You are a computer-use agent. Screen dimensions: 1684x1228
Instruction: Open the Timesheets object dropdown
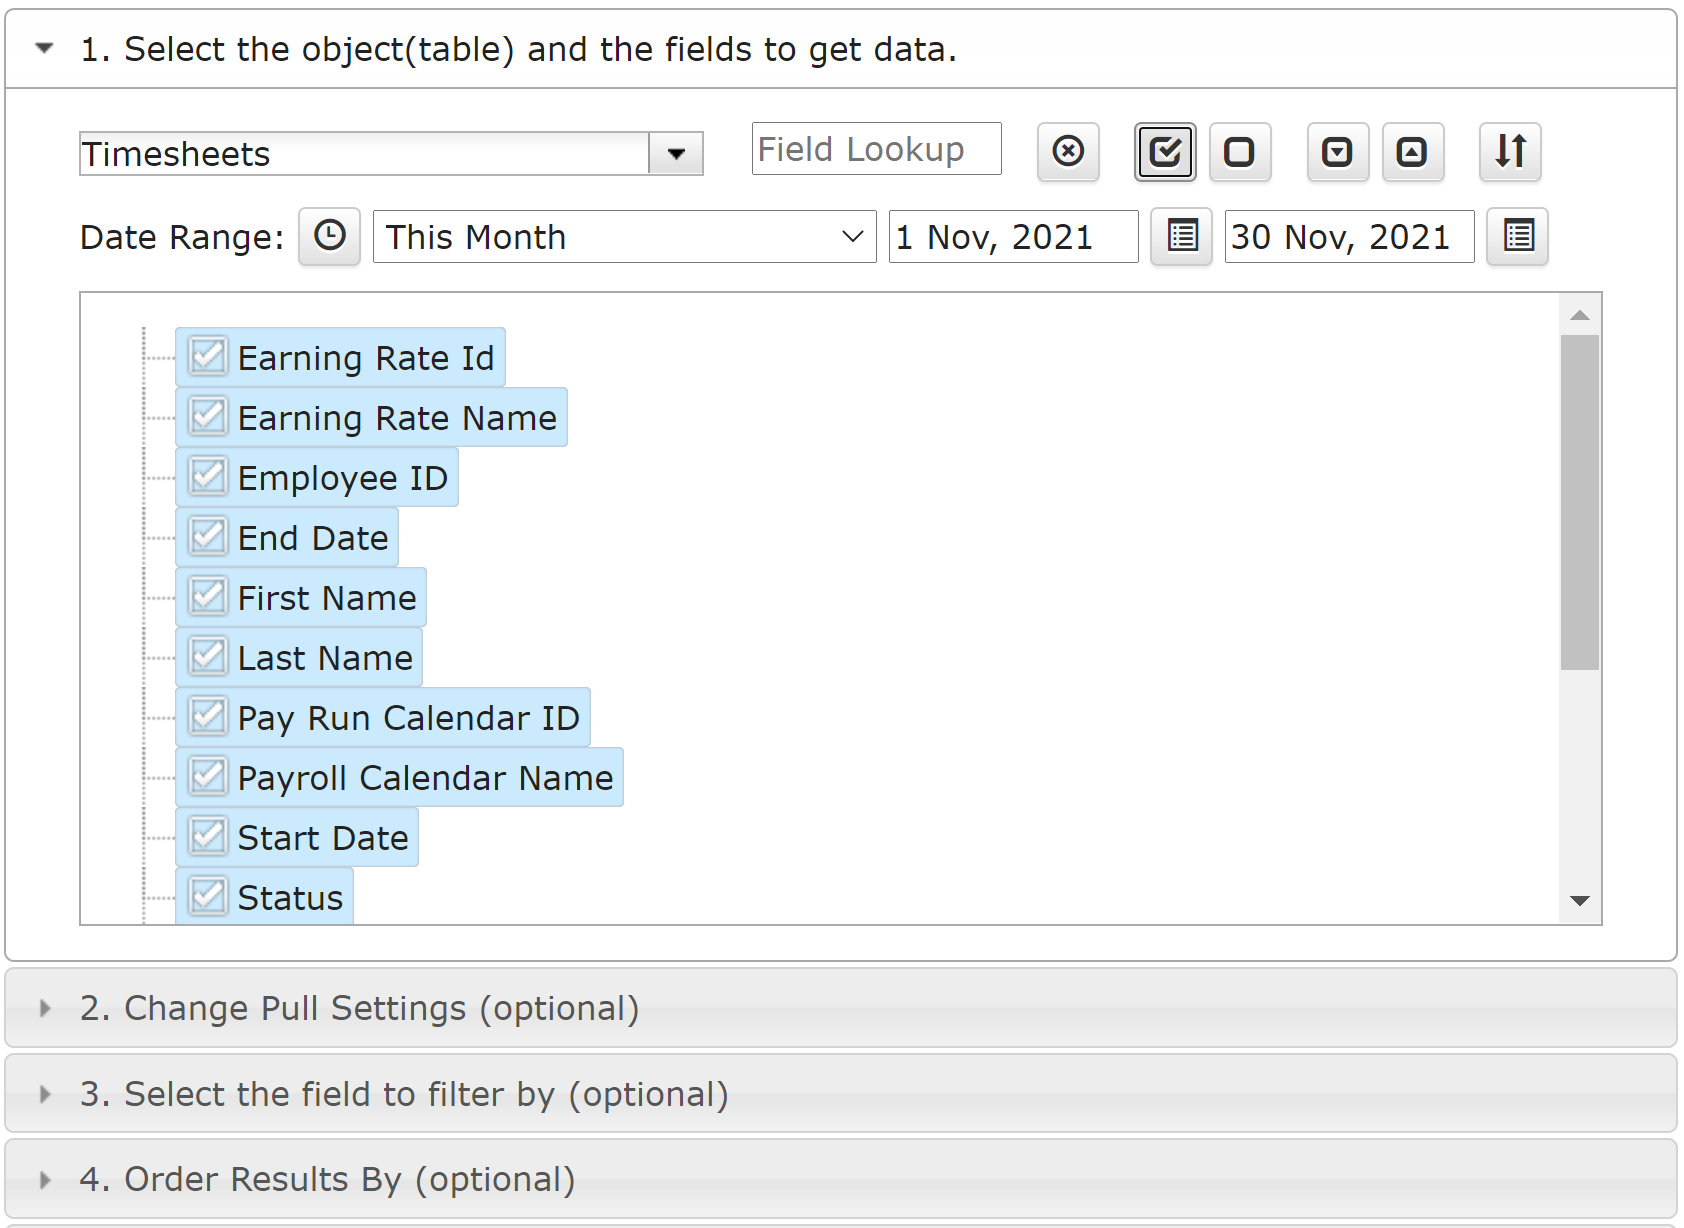676,154
